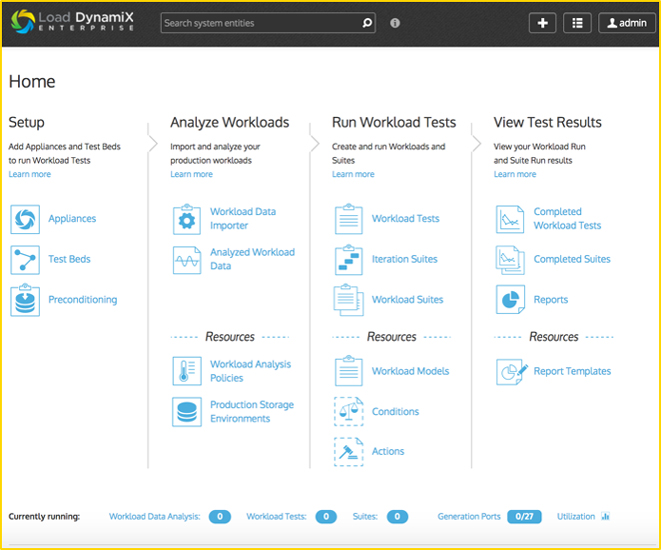The height and width of the screenshot is (550, 661).
Task: Open the Workload Suites link
Action: pos(407,300)
